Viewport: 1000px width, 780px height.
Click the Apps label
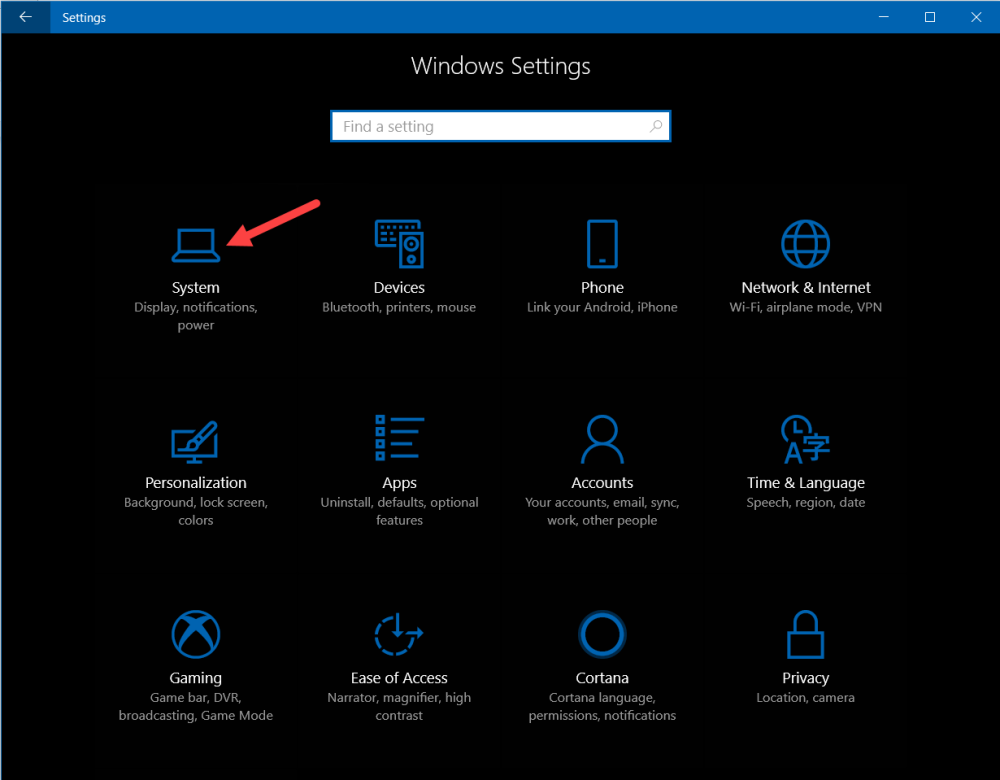[399, 483]
